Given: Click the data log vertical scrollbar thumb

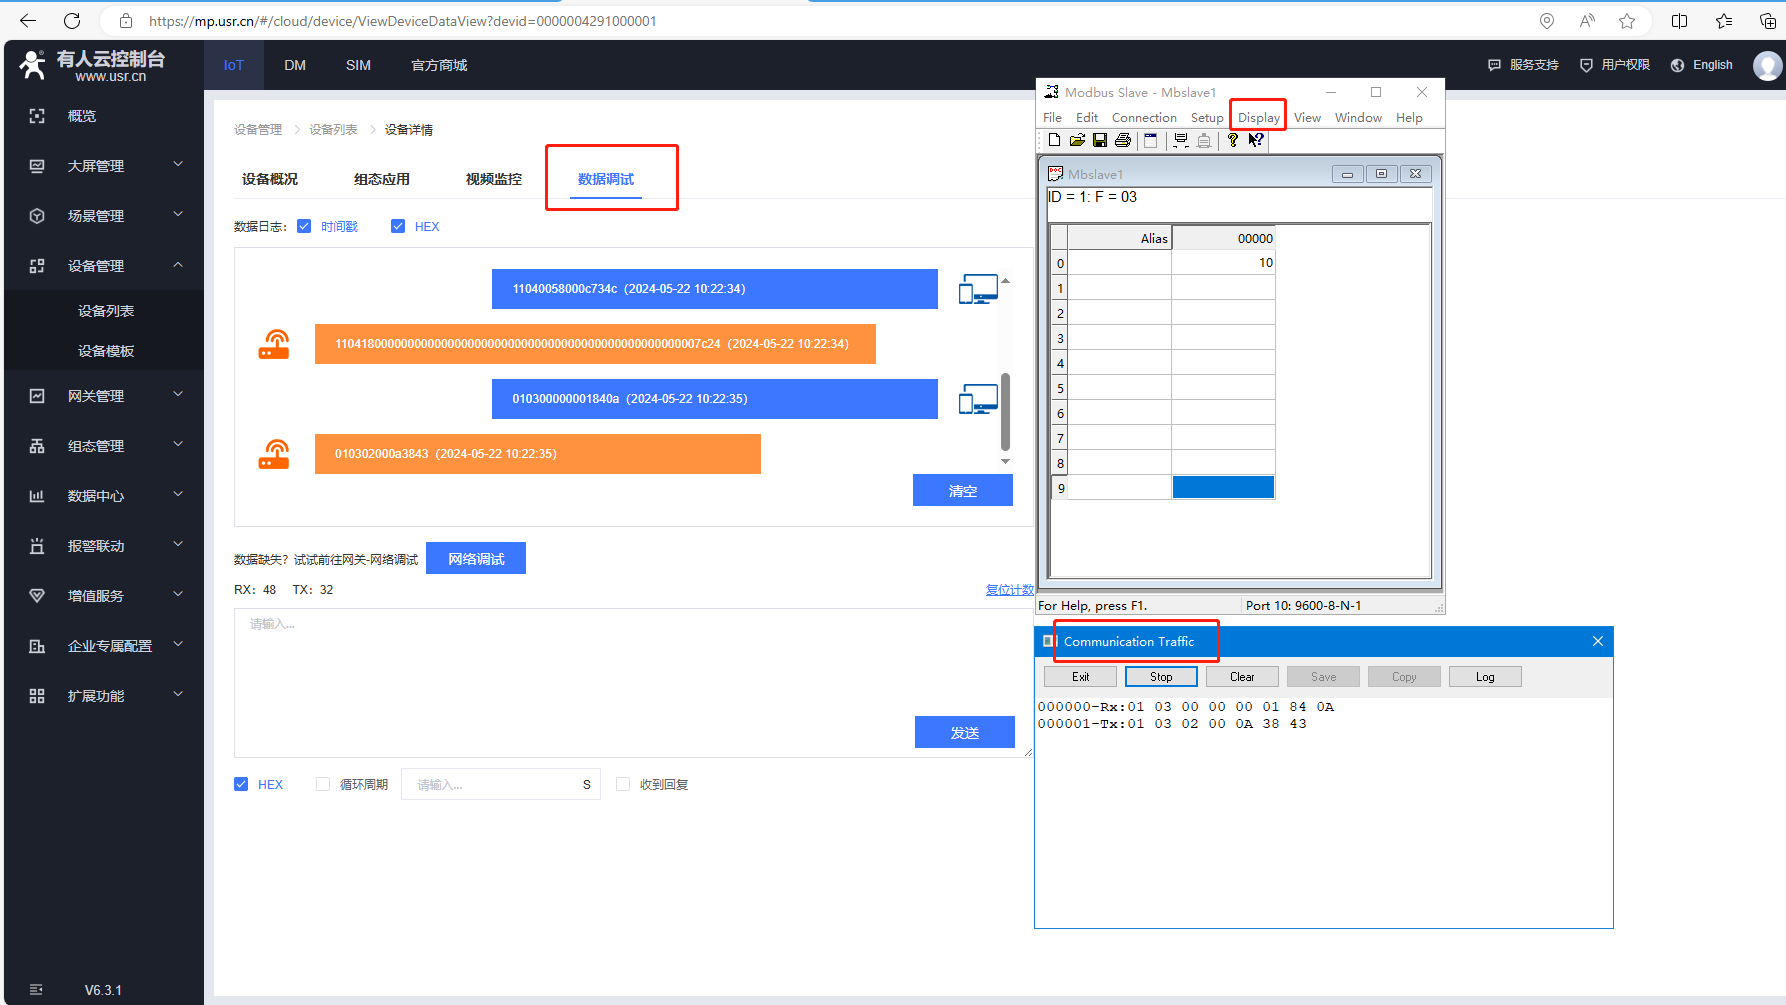Looking at the screenshot, I should click(x=1005, y=411).
